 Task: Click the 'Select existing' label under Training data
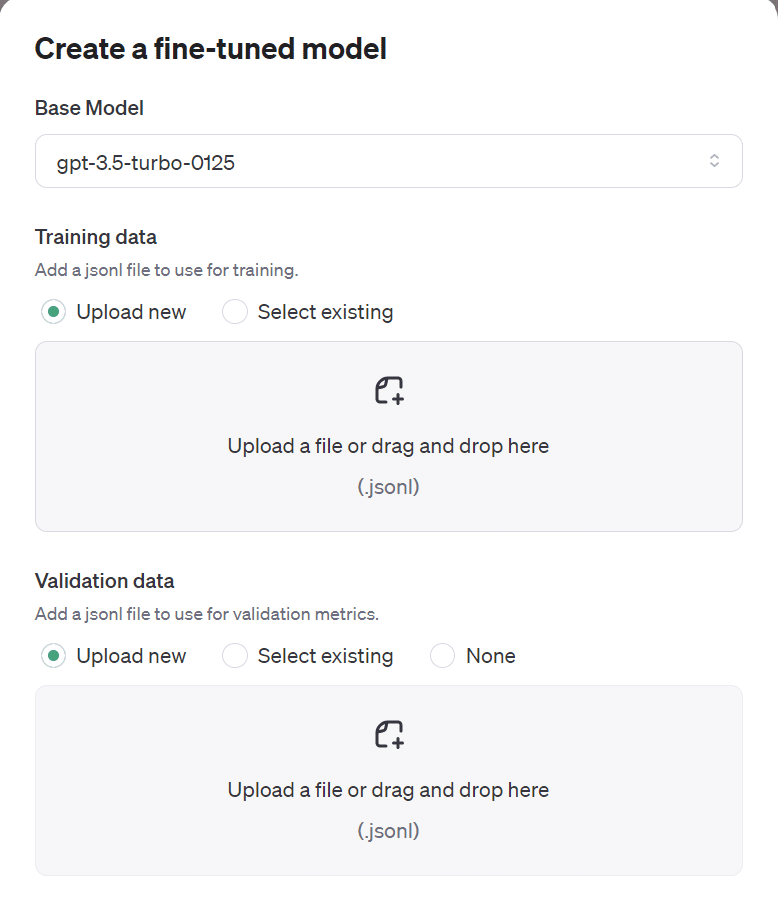click(x=325, y=312)
